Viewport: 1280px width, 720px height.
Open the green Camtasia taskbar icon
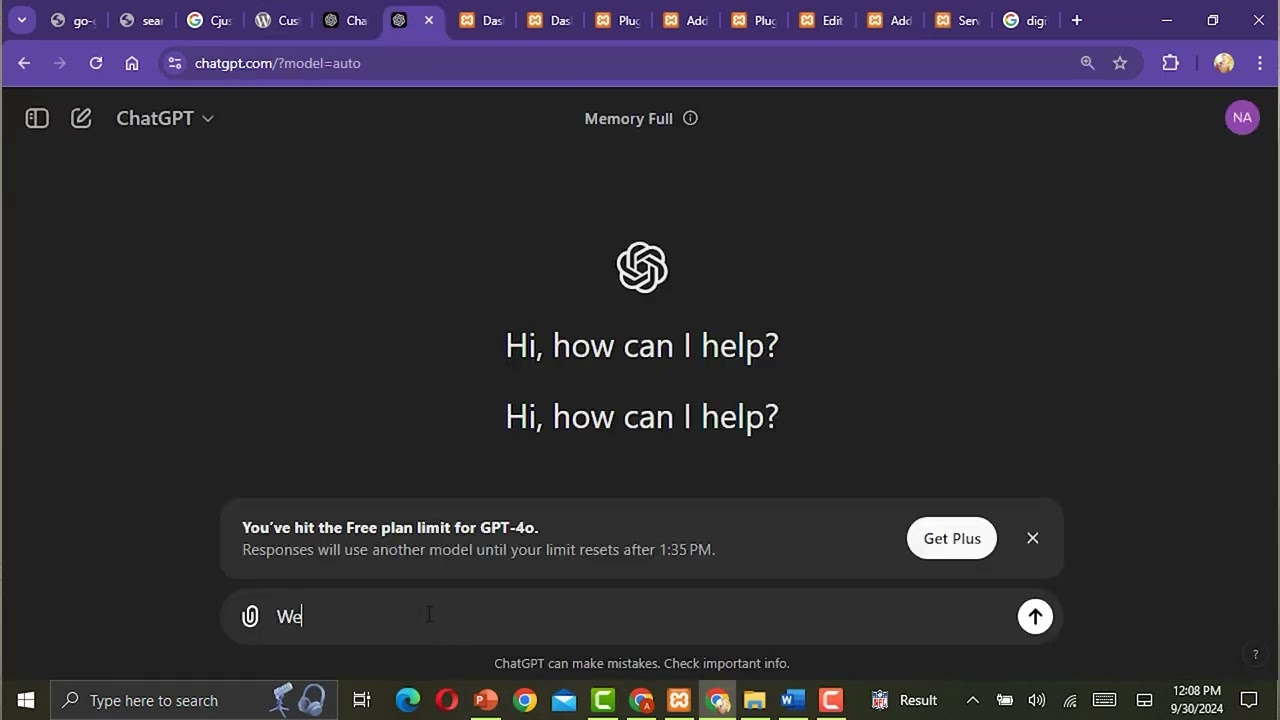(603, 700)
